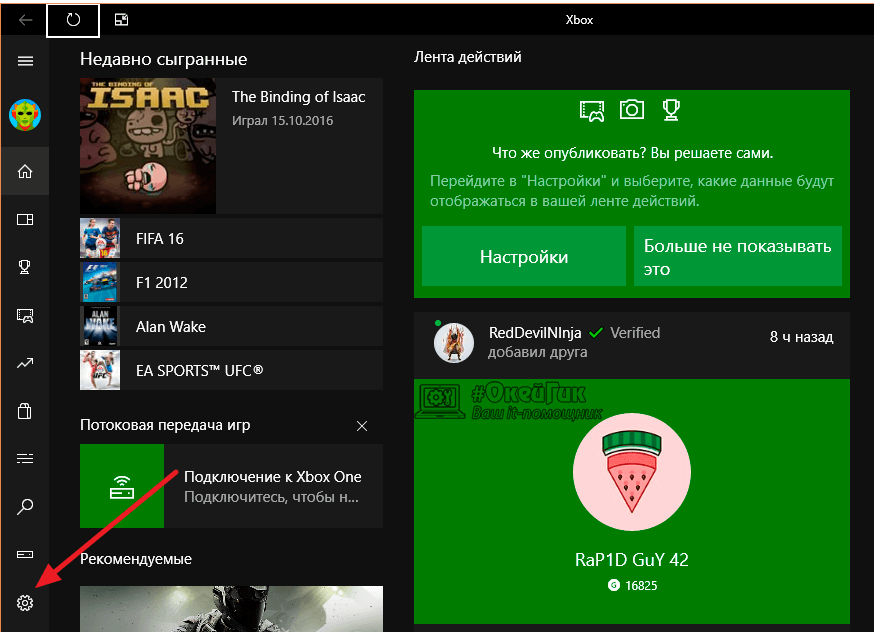Open the Store bag icon in sidebar
The image size is (874, 632).
coord(25,411)
